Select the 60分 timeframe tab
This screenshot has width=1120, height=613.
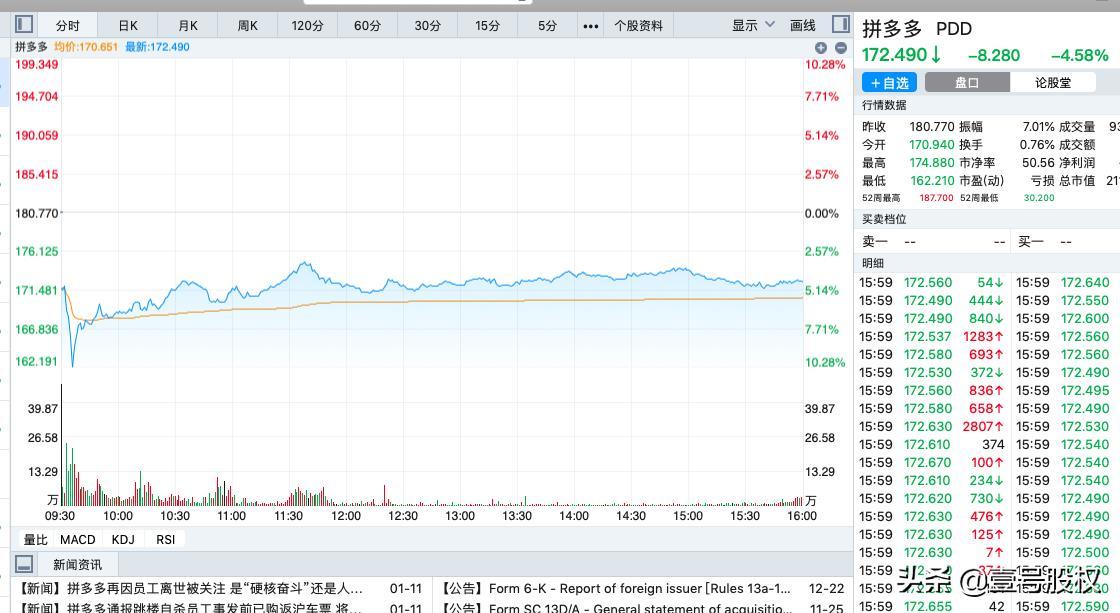tap(367, 26)
